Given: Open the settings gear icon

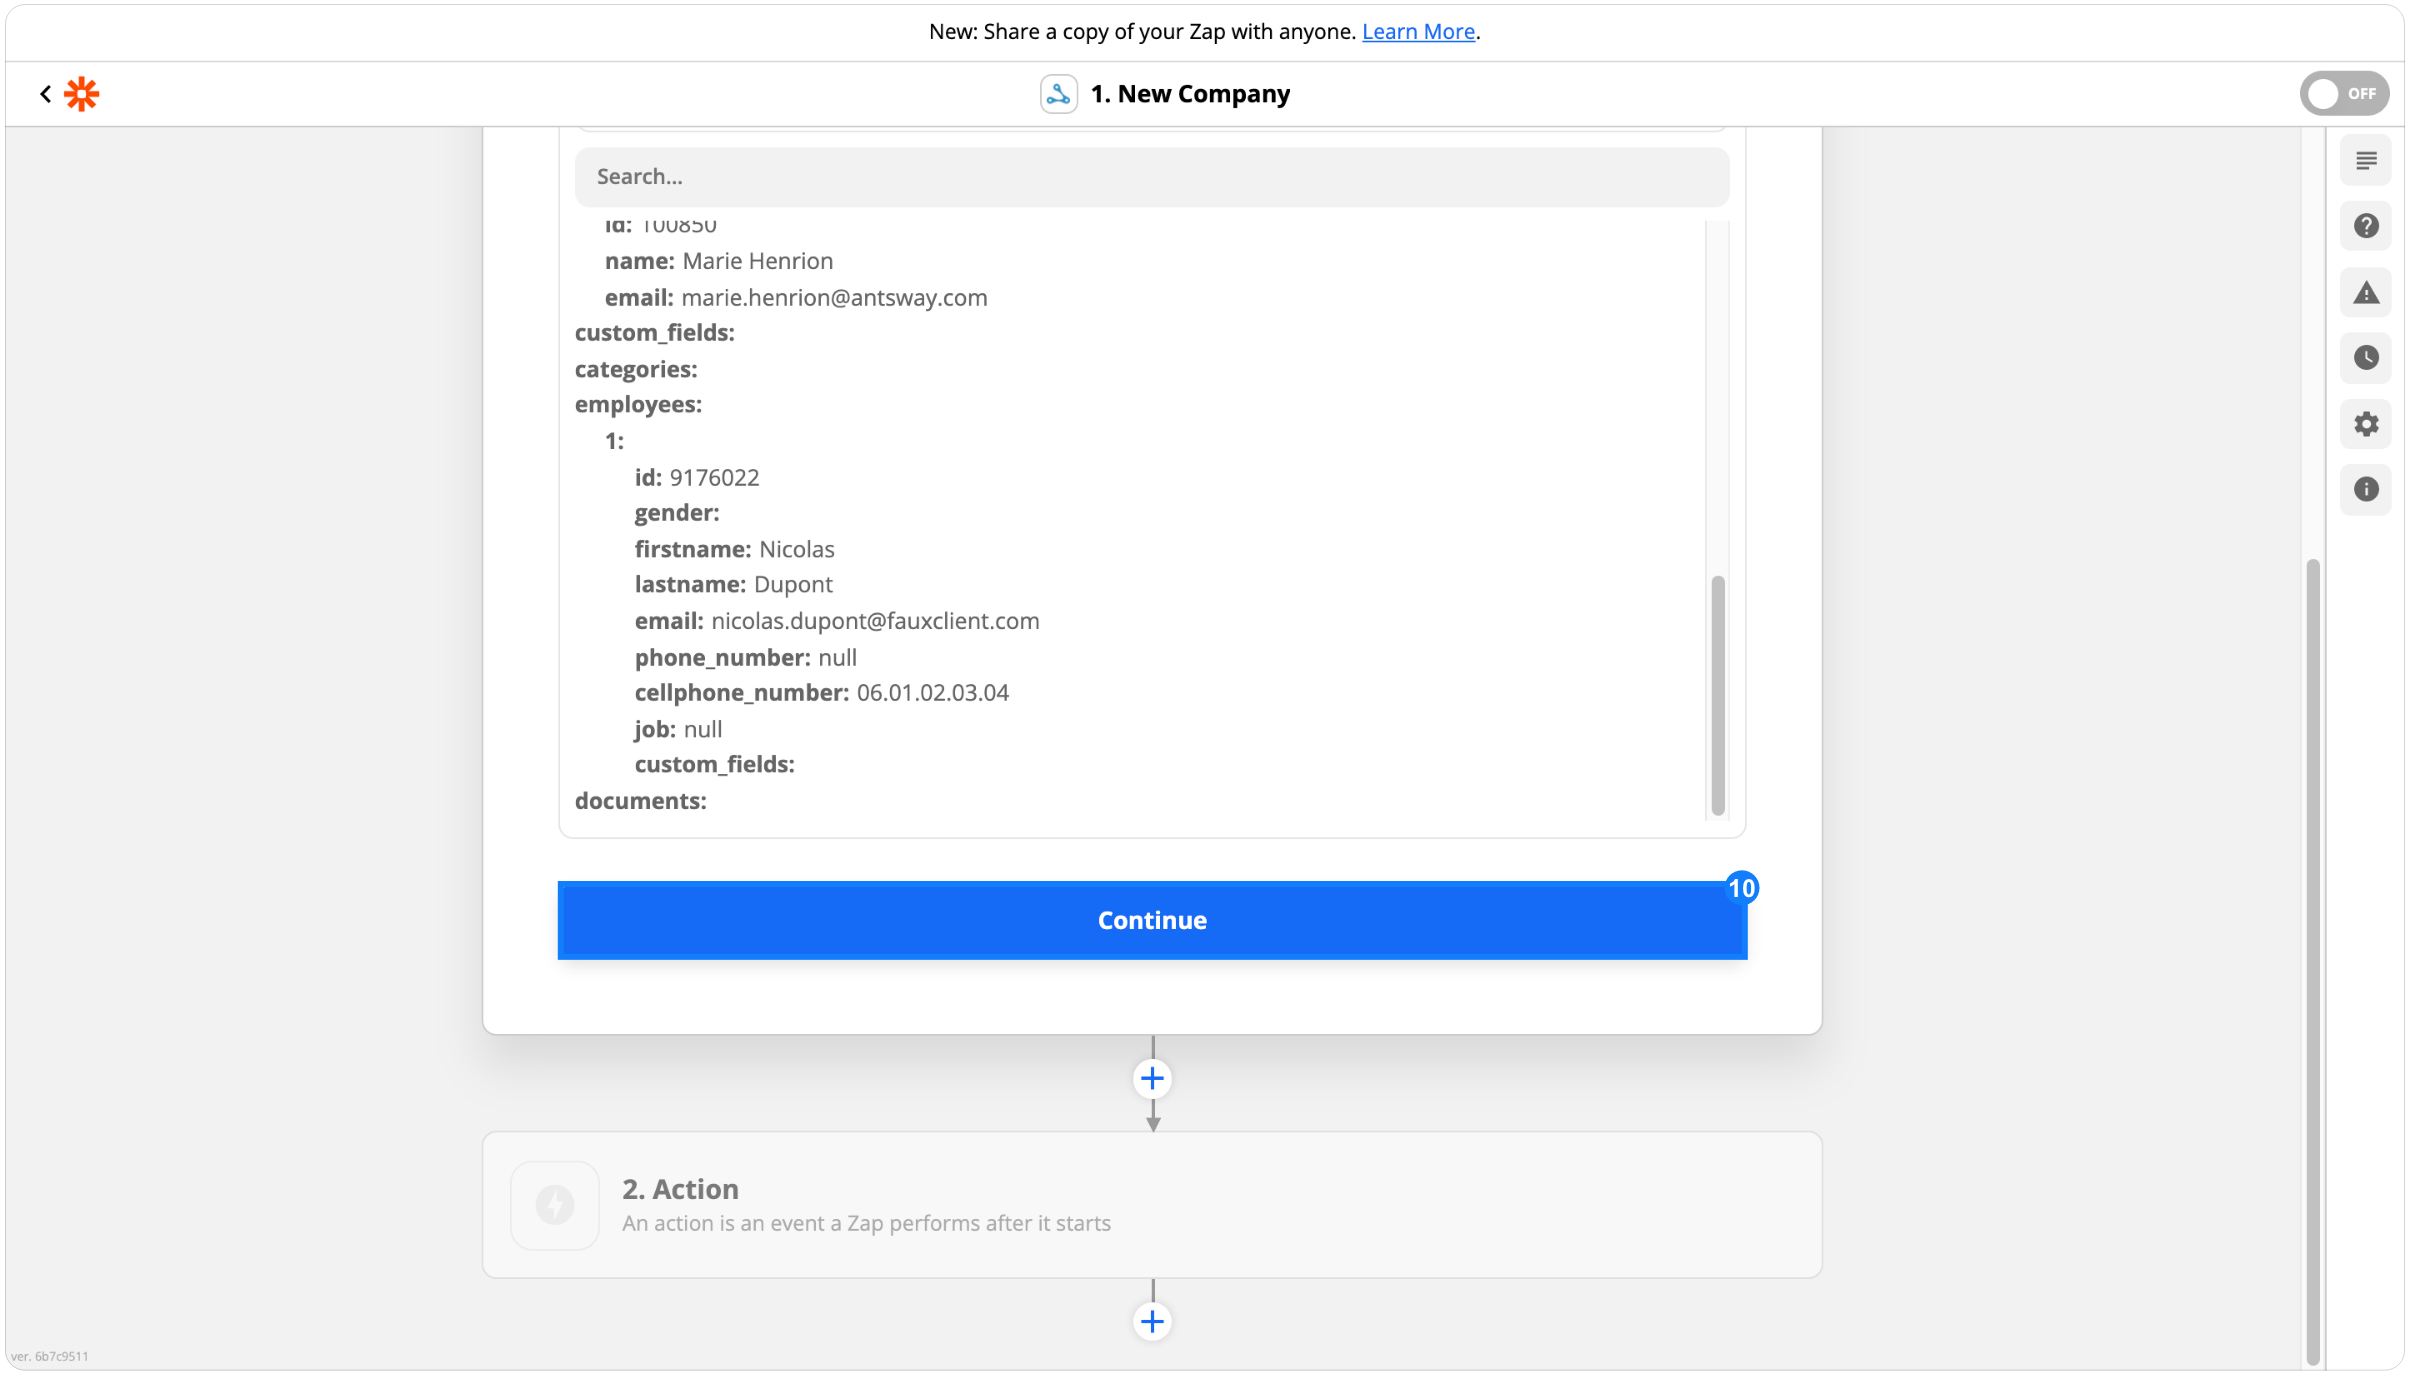Looking at the screenshot, I should 2365,424.
